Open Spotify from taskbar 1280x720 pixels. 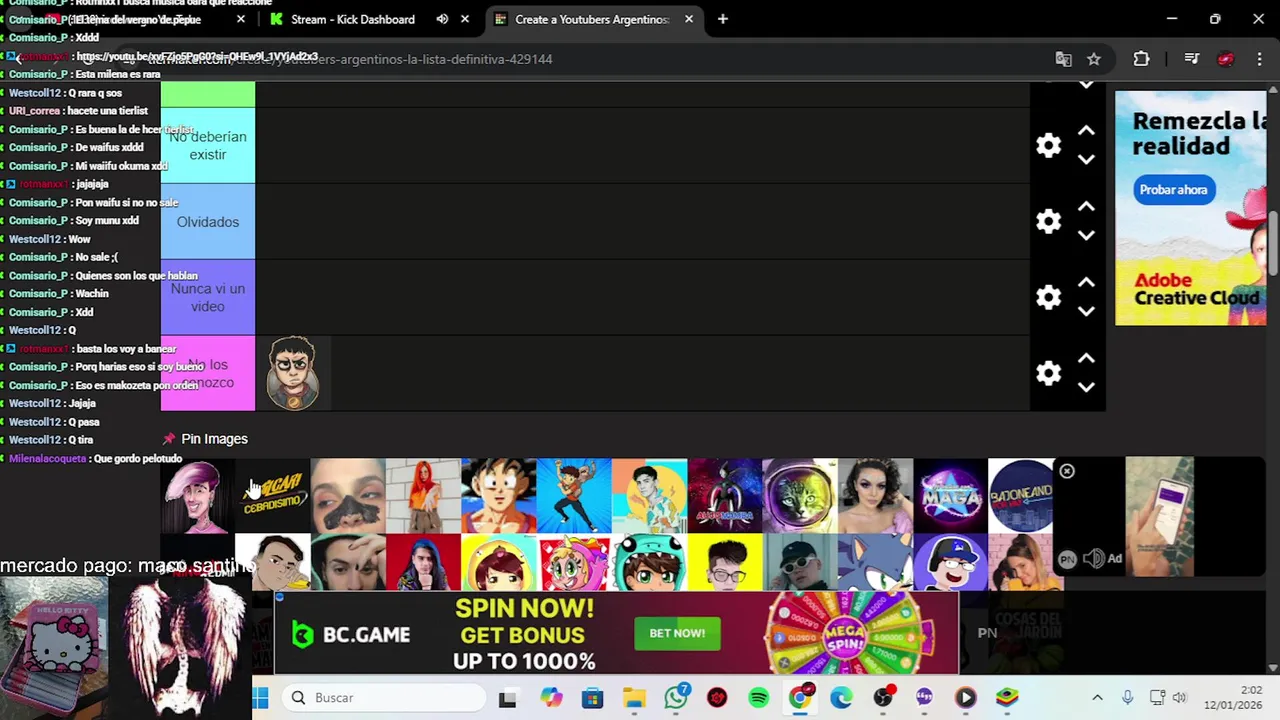(758, 698)
